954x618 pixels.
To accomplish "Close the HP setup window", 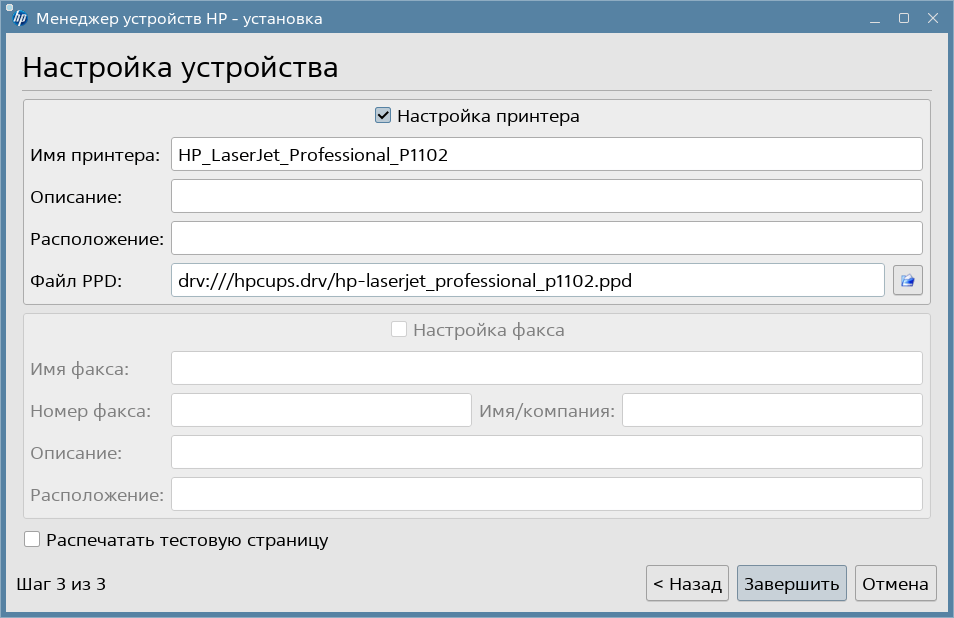I will point(931,18).
